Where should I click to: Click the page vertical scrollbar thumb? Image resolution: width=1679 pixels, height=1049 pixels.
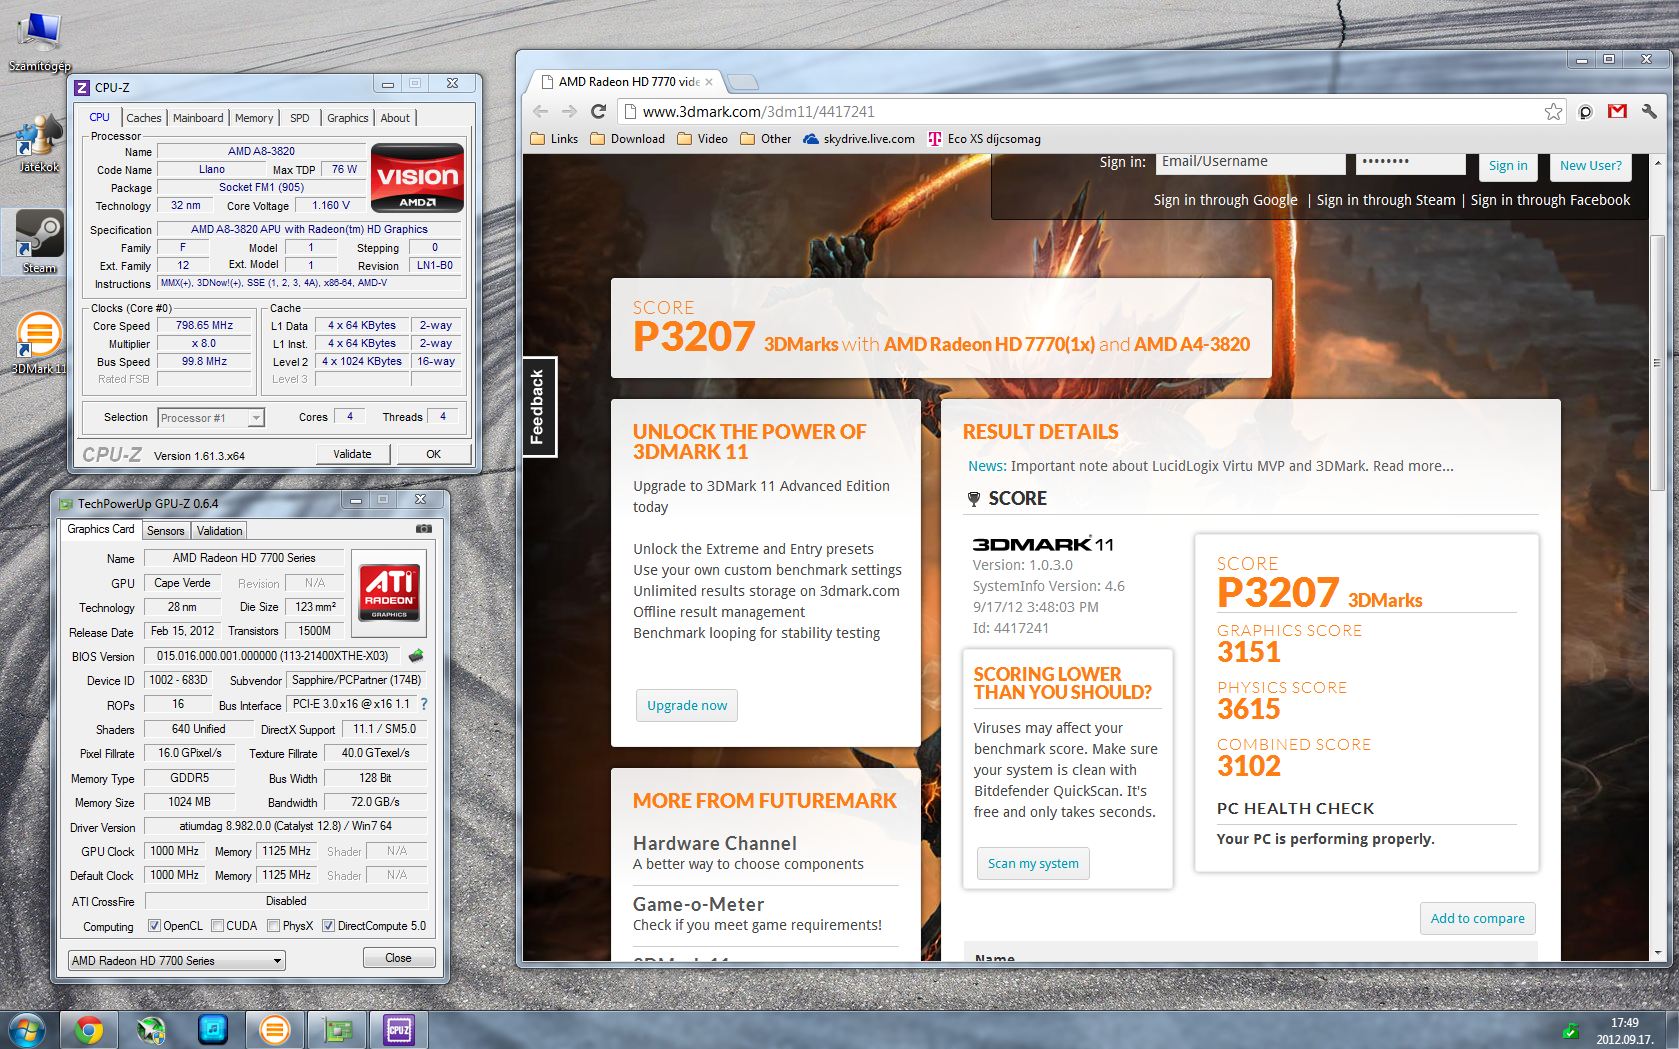coord(1657,362)
